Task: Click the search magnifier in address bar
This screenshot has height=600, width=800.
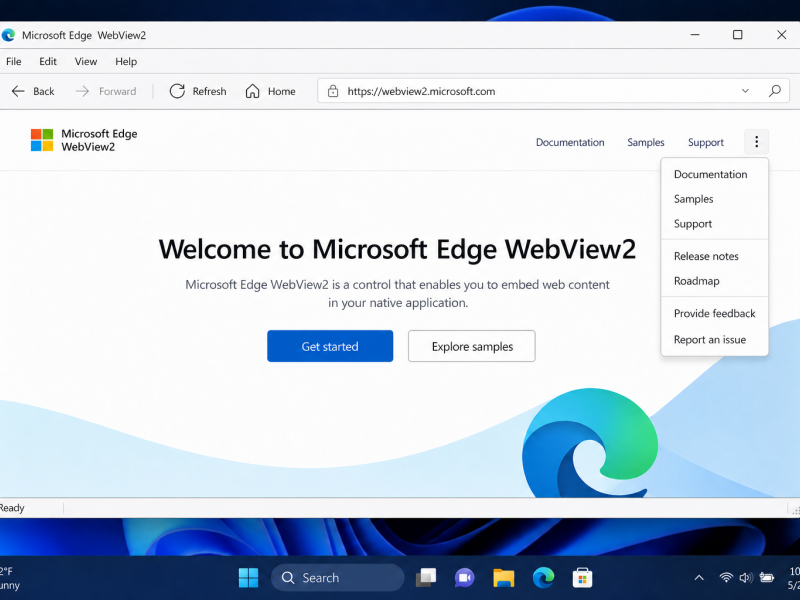Action: [x=774, y=91]
